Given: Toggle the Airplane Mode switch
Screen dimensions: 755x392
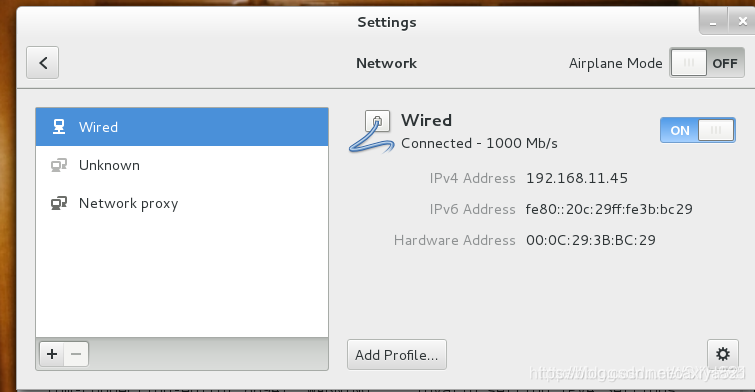Looking at the screenshot, I should coord(707,63).
